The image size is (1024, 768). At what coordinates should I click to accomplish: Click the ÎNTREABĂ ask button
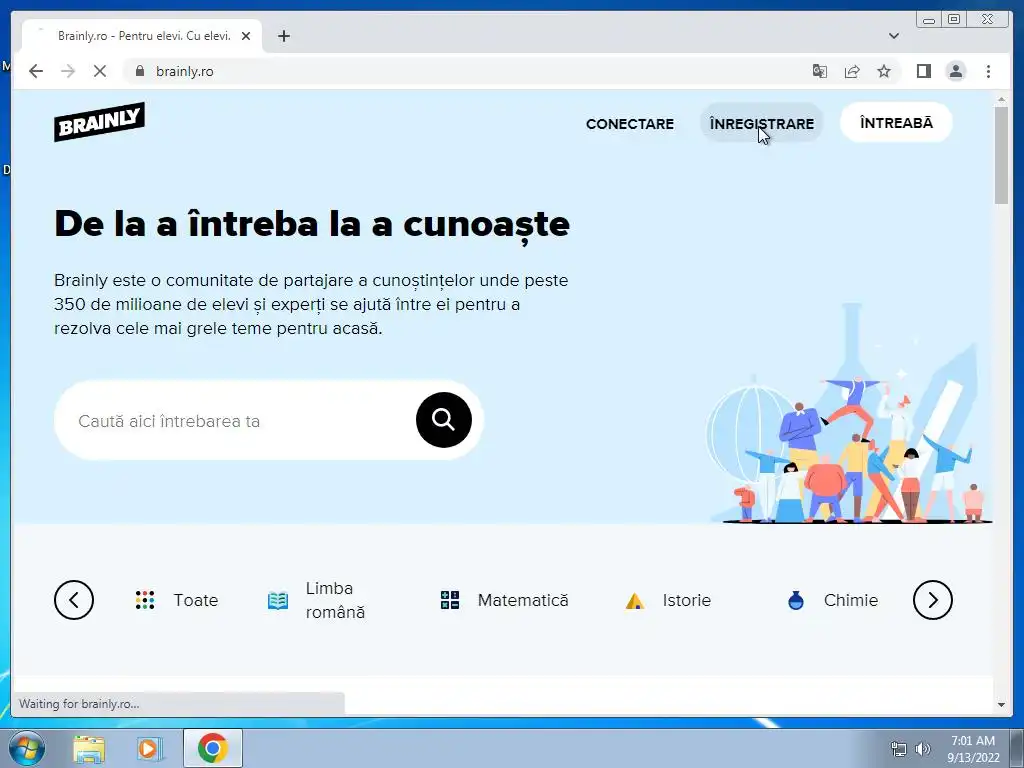click(896, 122)
